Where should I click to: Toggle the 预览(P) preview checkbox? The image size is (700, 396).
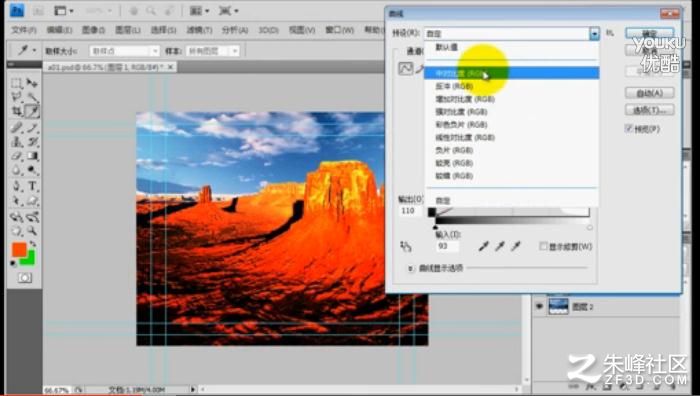coord(629,129)
